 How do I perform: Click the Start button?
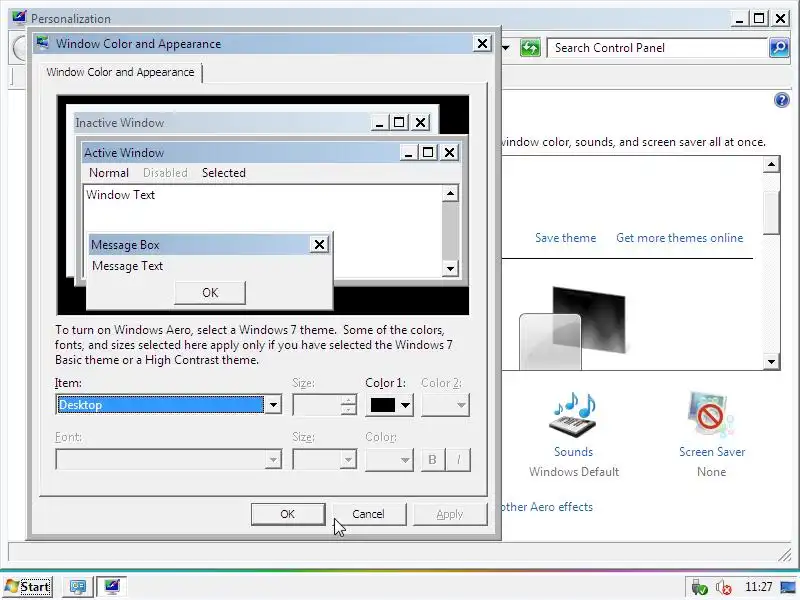[x=29, y=587]
